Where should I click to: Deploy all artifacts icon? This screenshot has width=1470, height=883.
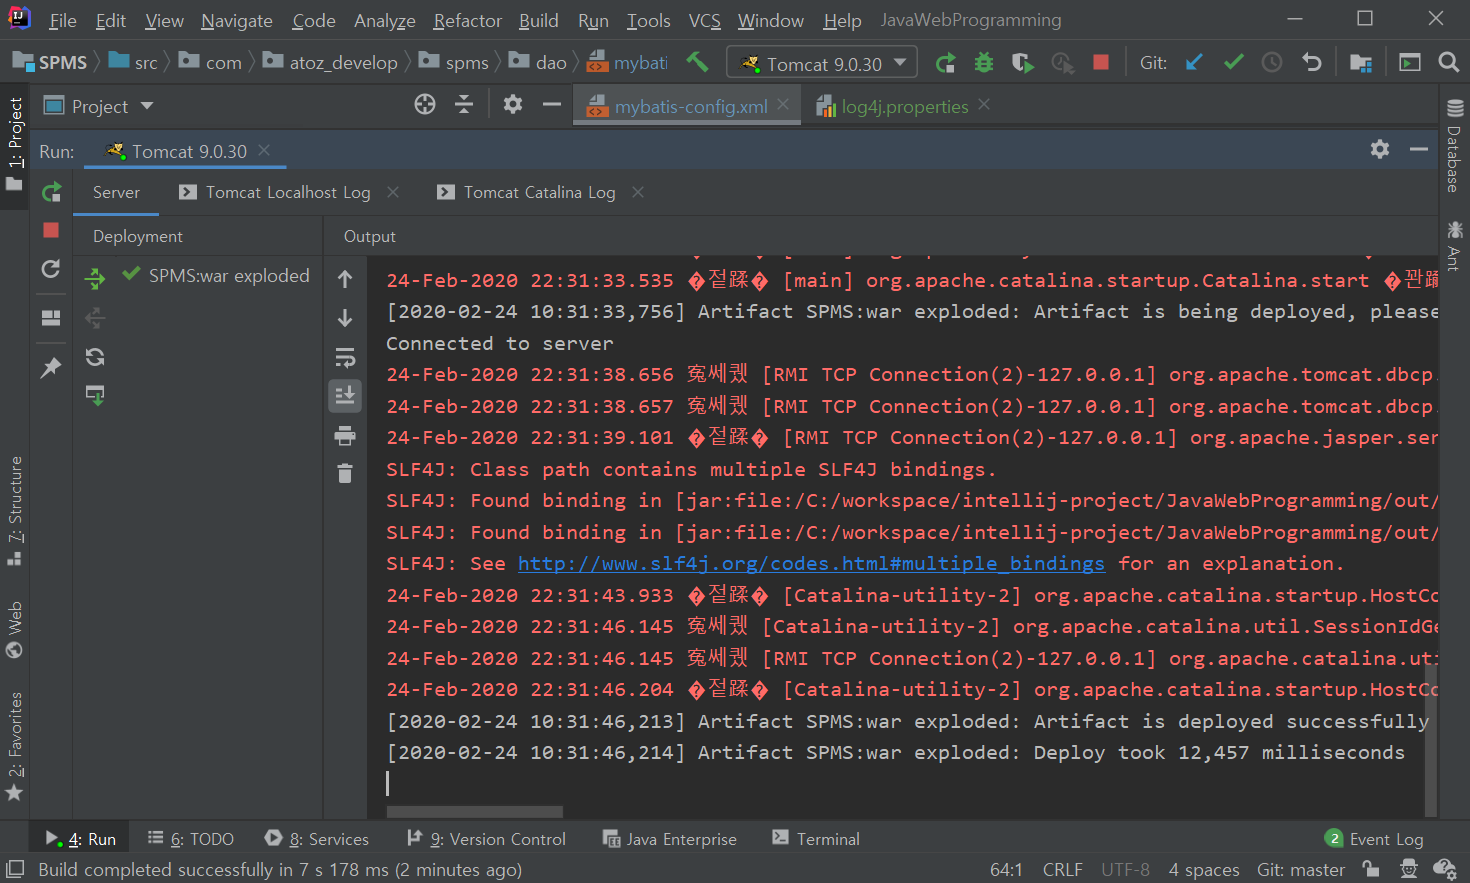tap(95, 278)
